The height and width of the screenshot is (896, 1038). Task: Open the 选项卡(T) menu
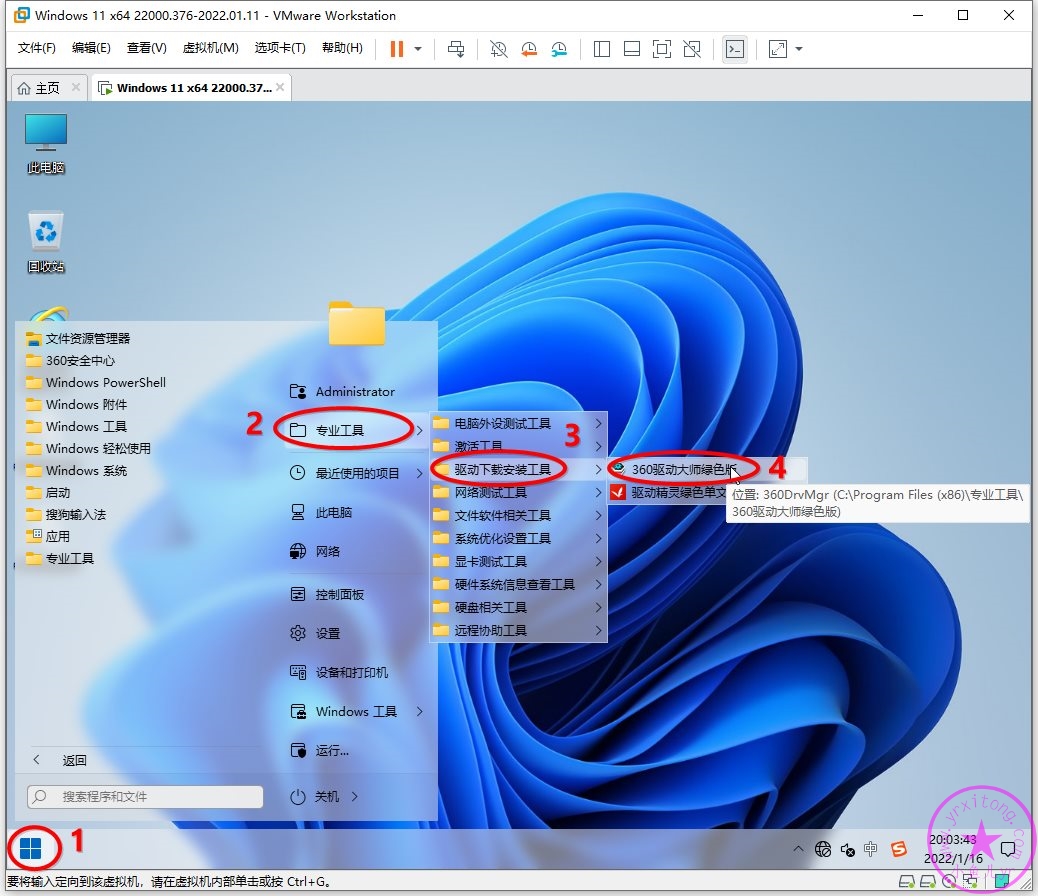point(280,48)
